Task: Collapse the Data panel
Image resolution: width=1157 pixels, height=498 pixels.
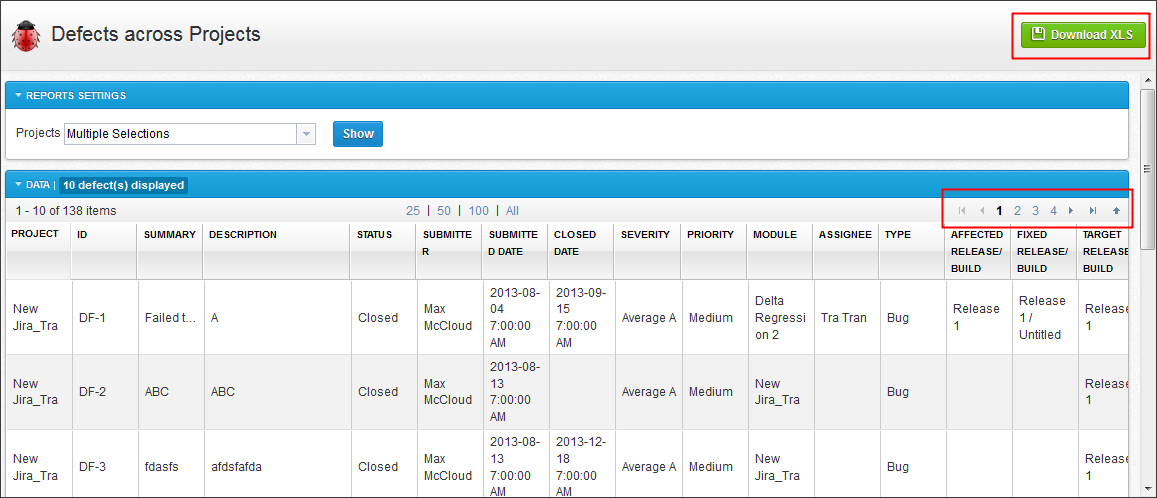Action: point(18,185)
